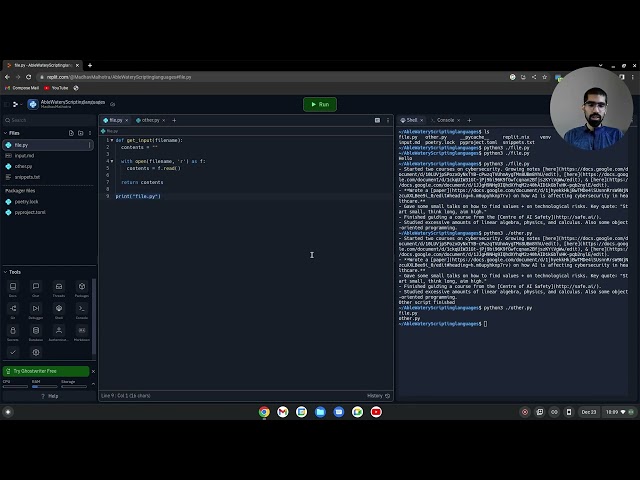640x480 pixels.
Task: Create a new folder in Files panel
Action: [x=80, y=133]
